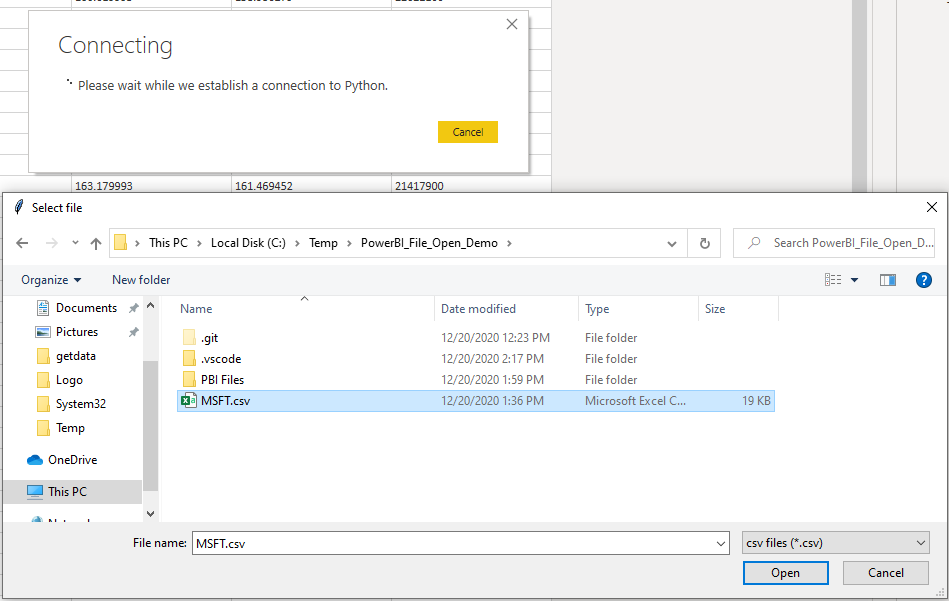Change the view layout icon
The width and height of the screenshot is (949, 601).
[833, 280]
